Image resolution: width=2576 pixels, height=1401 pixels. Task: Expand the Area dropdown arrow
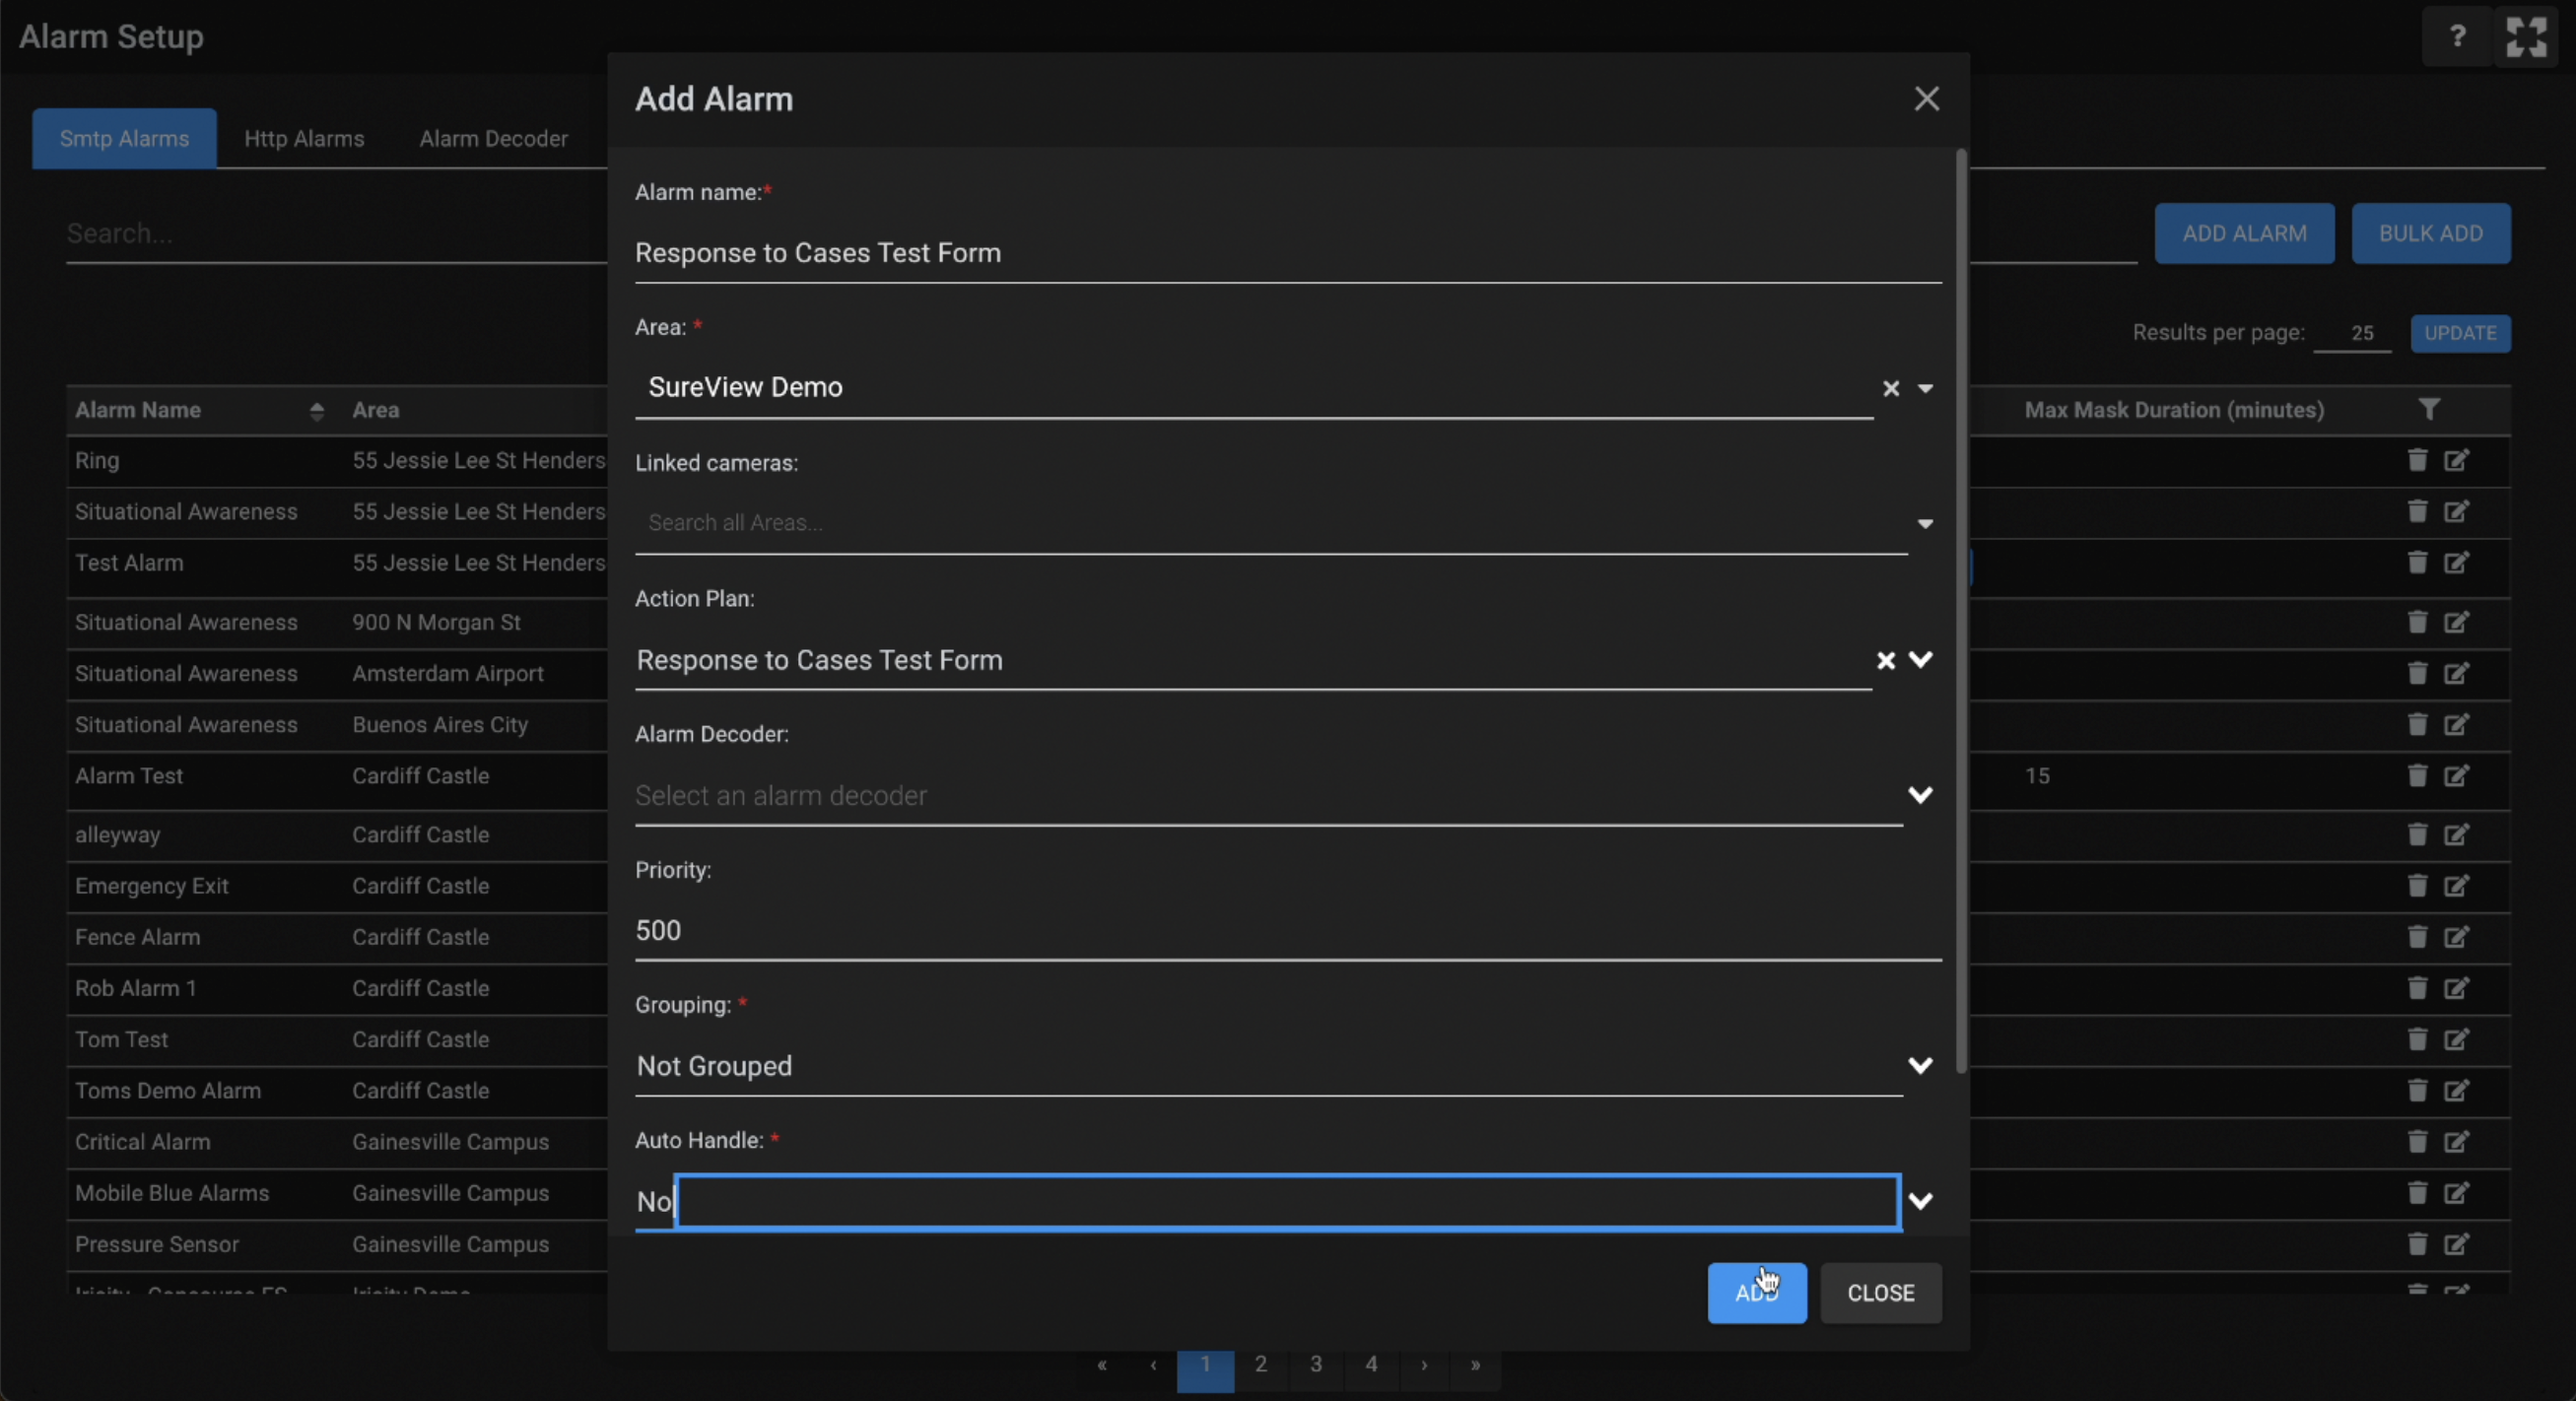pyautogui.click(x=1925, y=388)
